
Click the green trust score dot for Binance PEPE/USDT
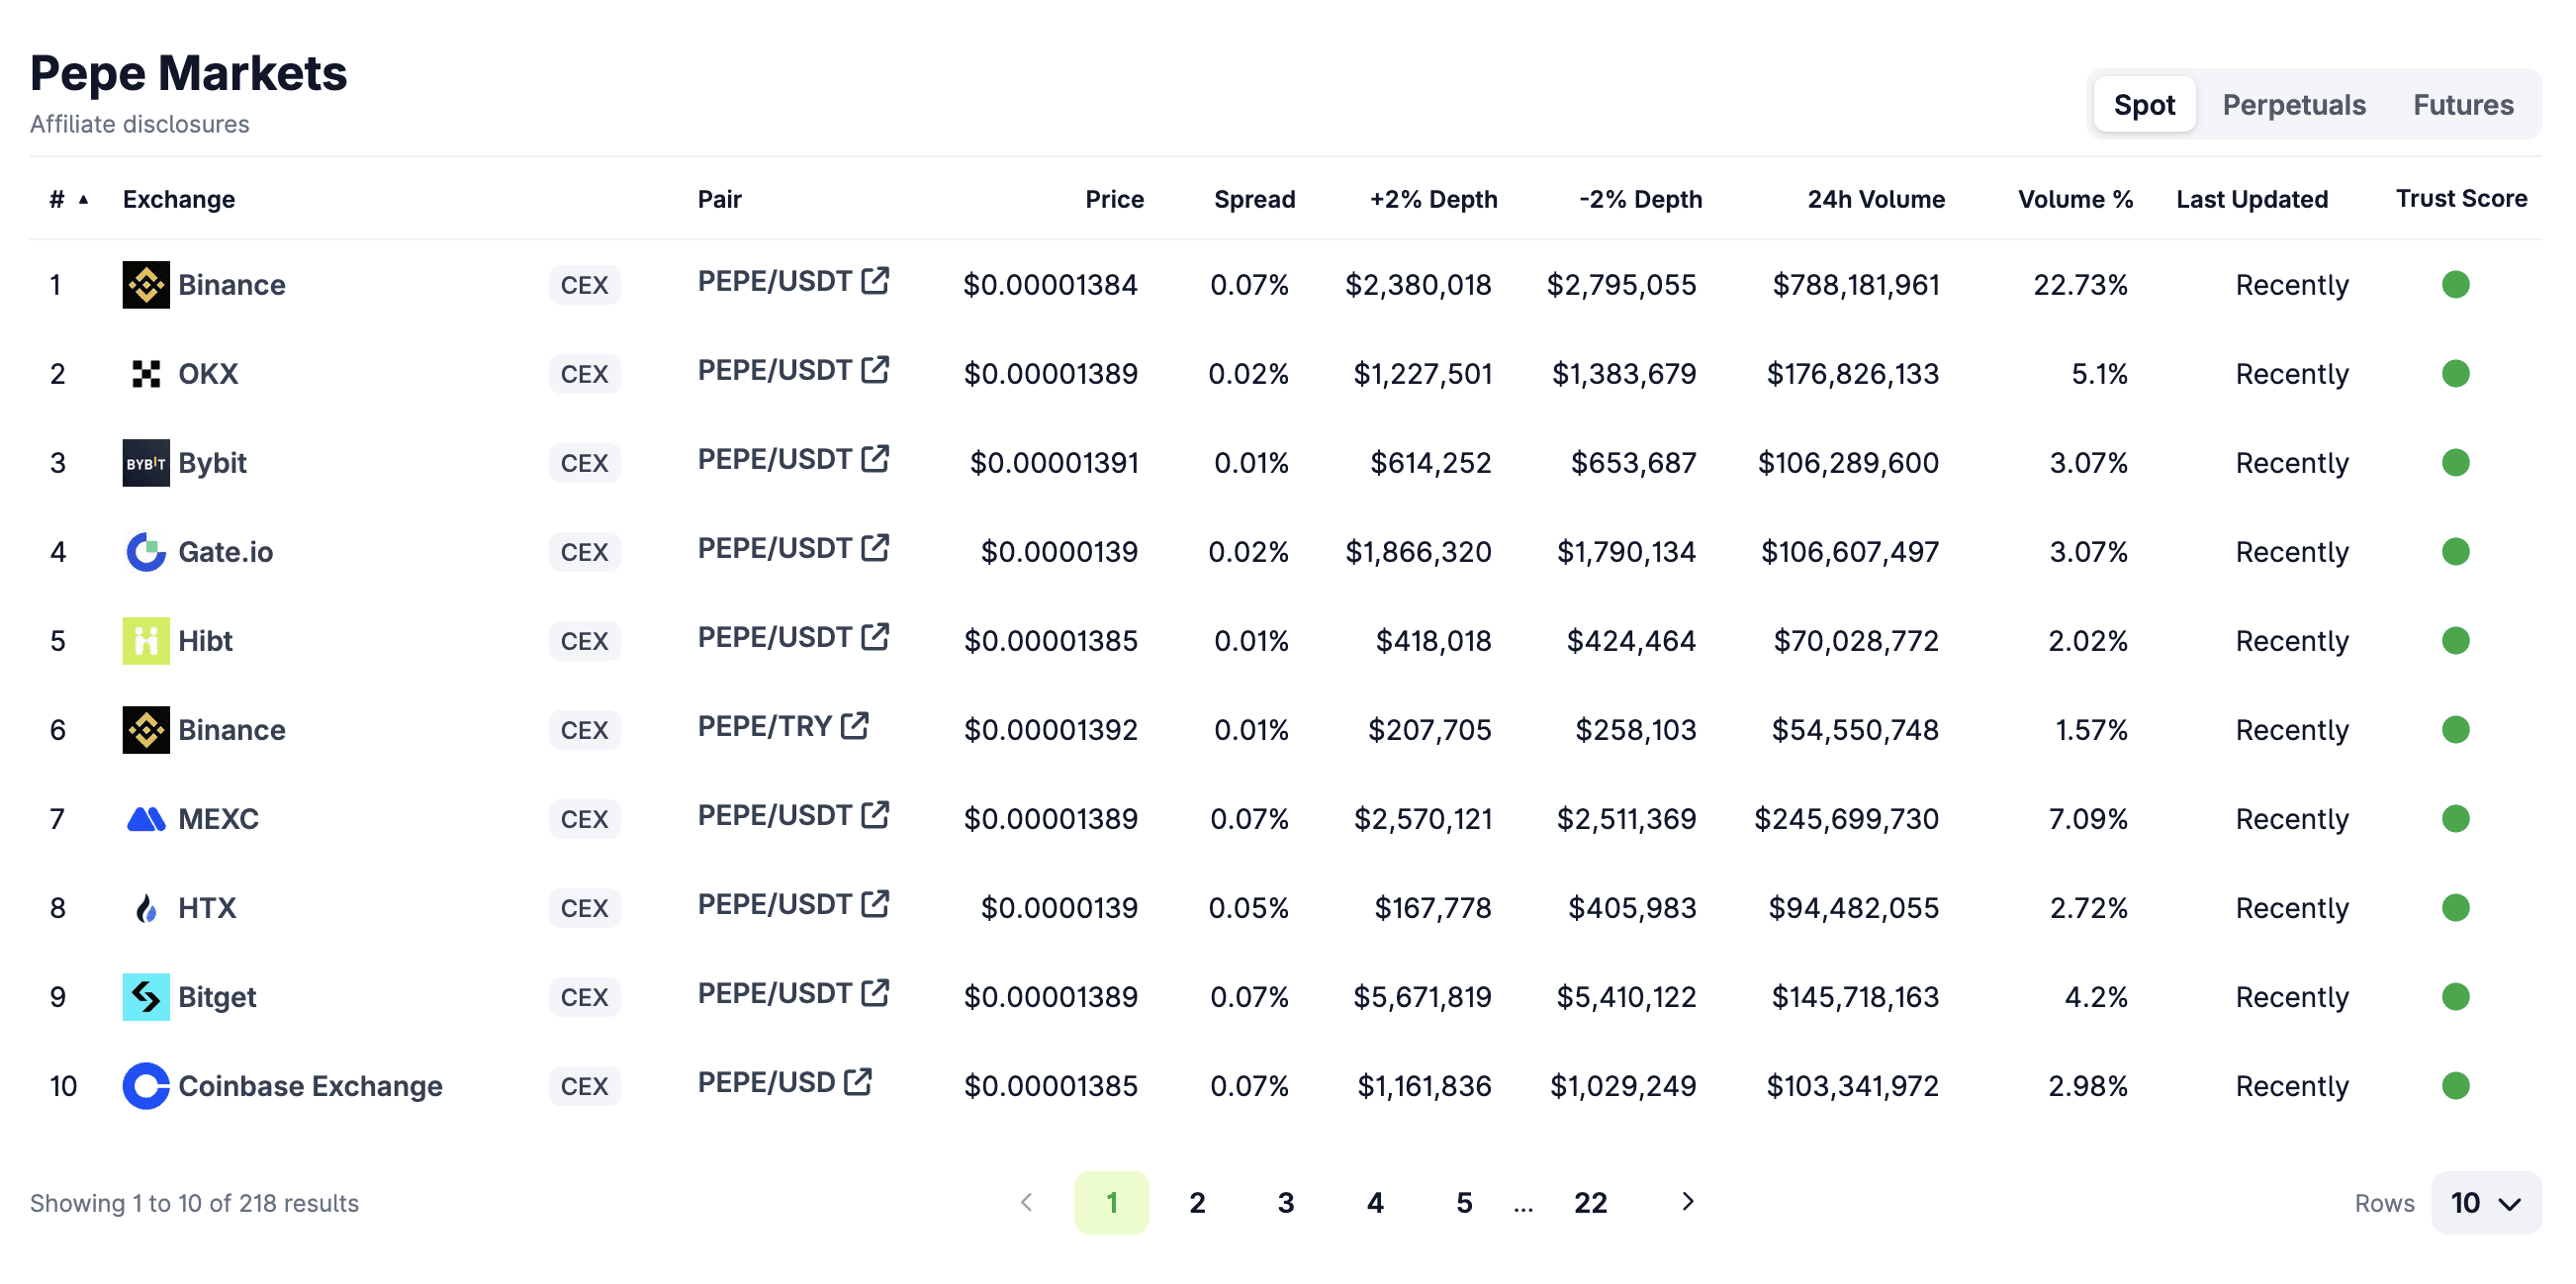pyautogui.click(x=2455, y=285)
